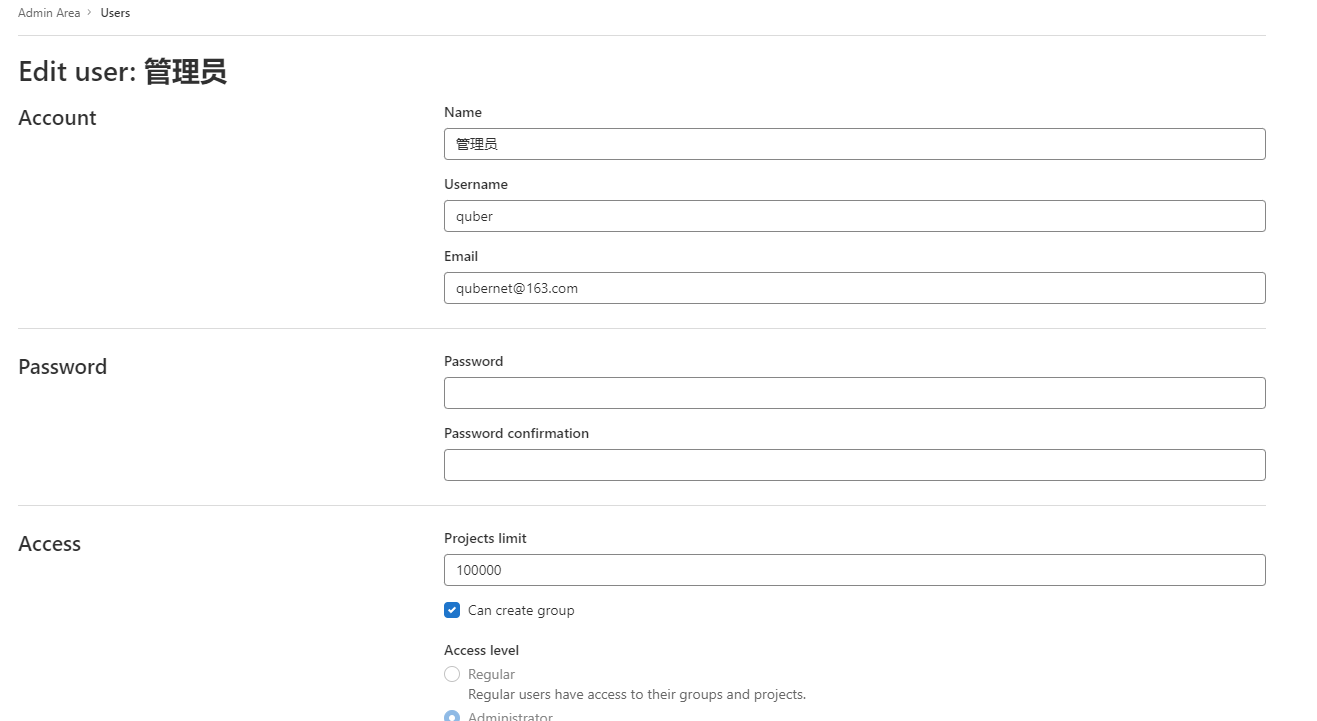Viewport: 1317px width, 721px height.
Task: Open the Admin Area breadcrumb link
Action: [x=49, y=13]
